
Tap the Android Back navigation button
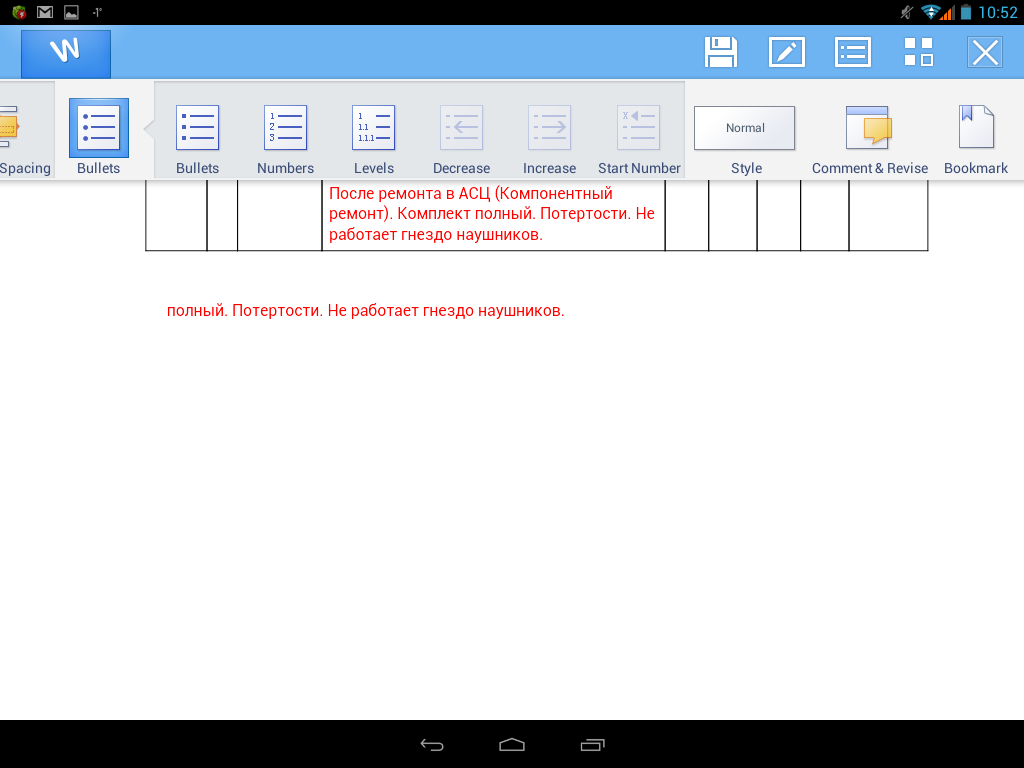pos(432,744)
